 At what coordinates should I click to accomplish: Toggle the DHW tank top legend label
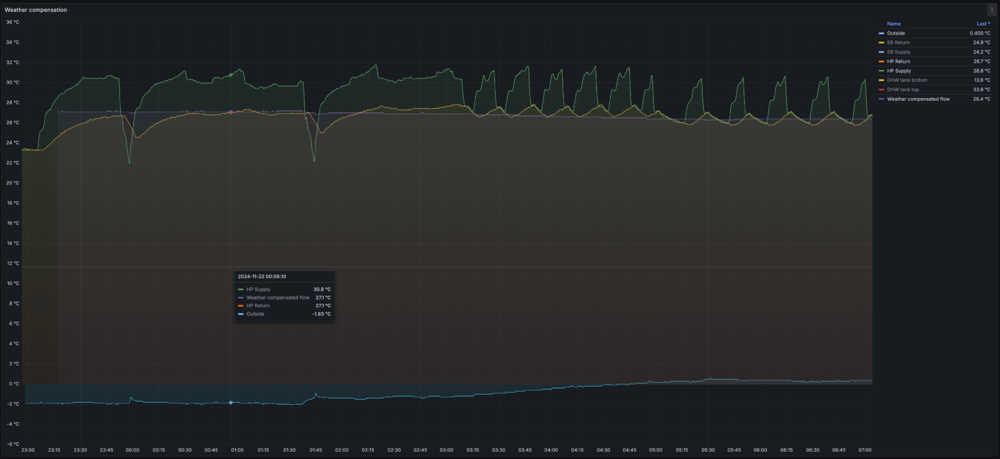pos(901,90)
